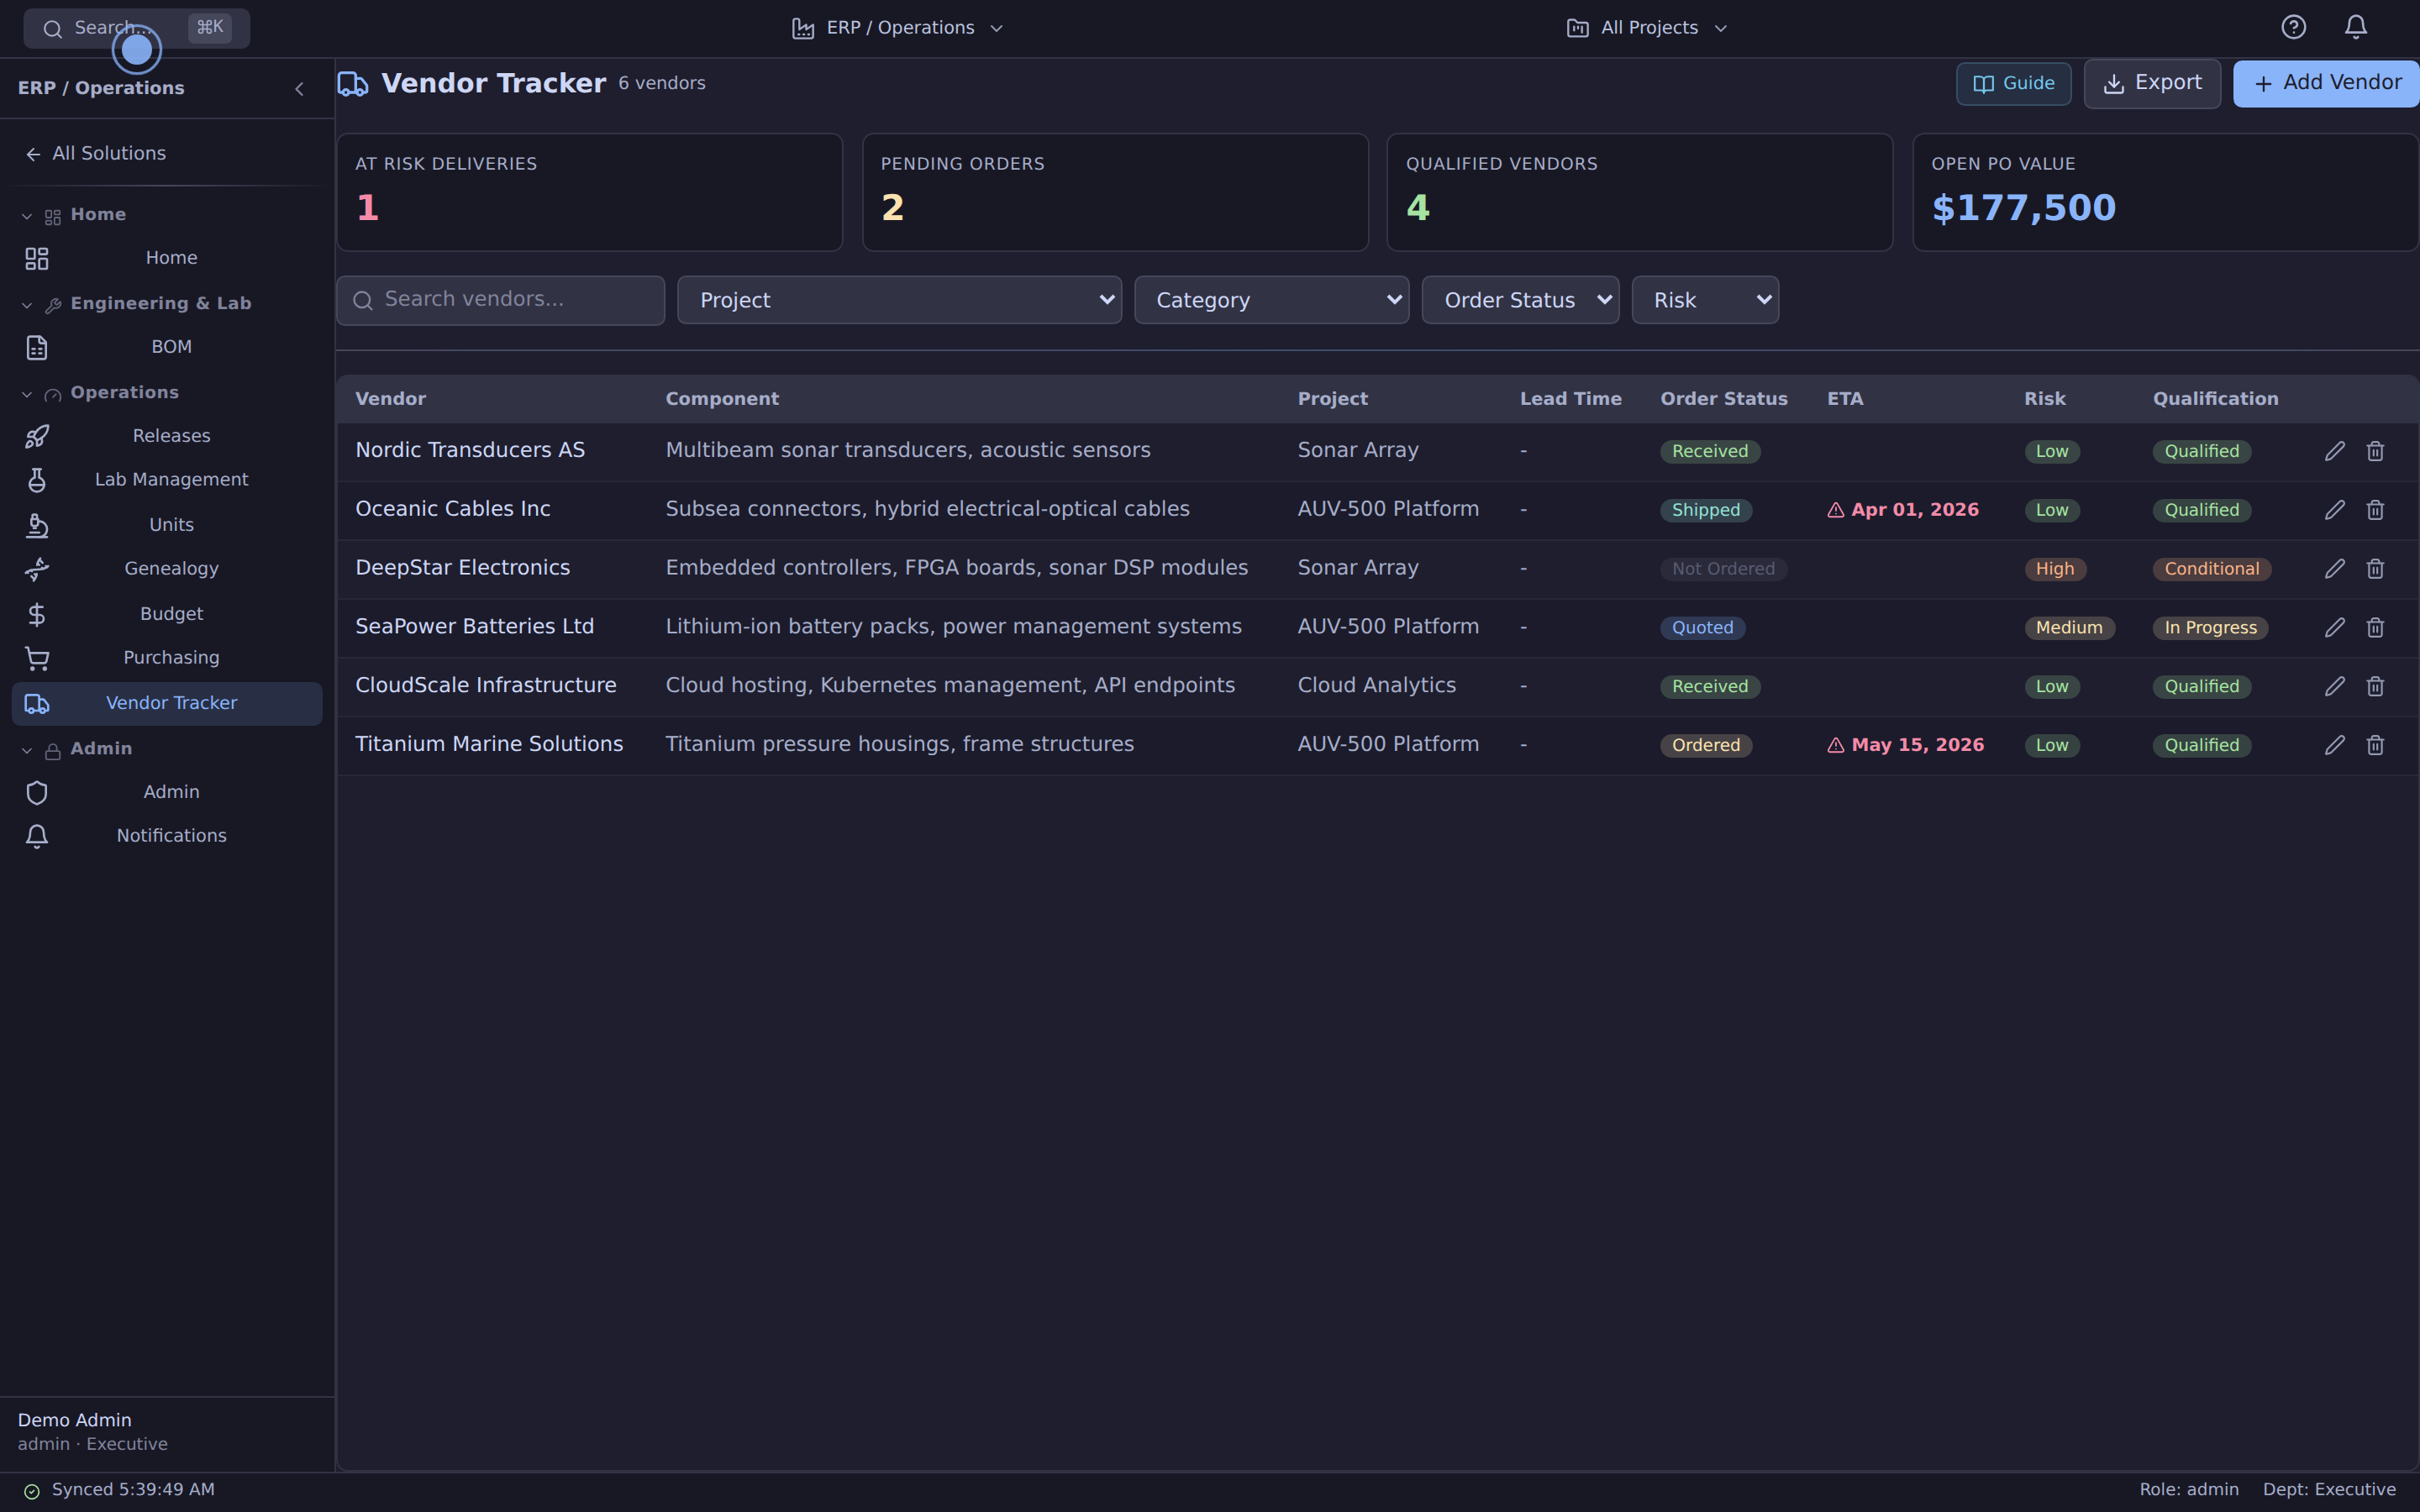Sort by the Order Status column header
2420x1512 pixels.
pyautogui.click(x=1724, y=399)
